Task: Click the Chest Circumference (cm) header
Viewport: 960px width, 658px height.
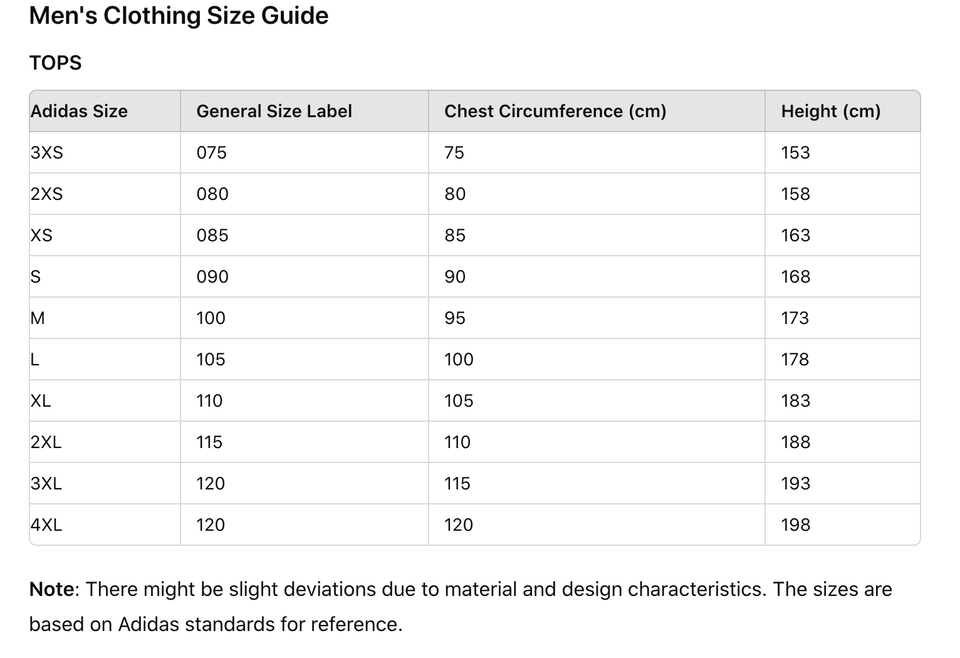Action: click(x=555, y=111)
